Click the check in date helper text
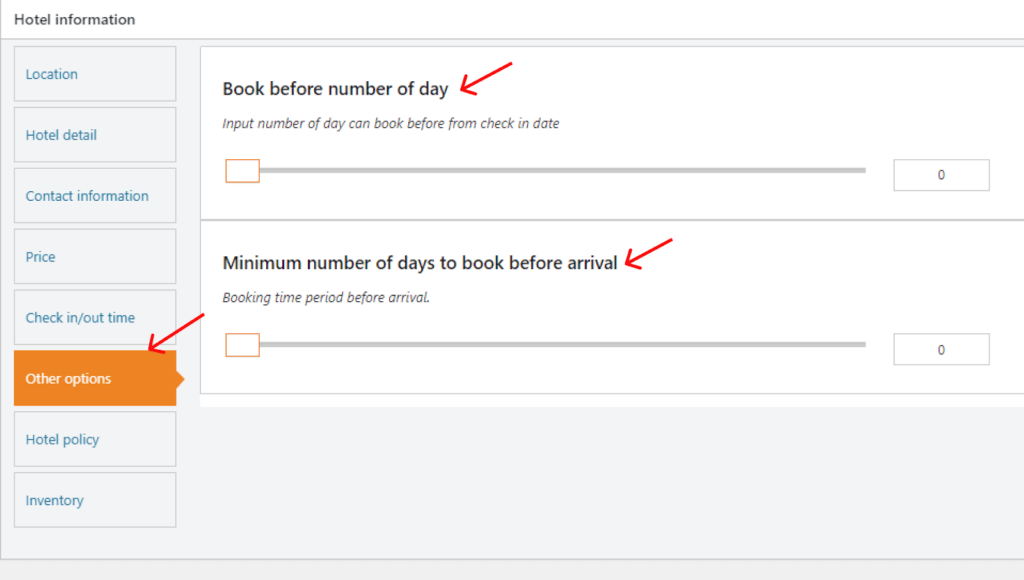1024x580 pixels. [390, 123]
